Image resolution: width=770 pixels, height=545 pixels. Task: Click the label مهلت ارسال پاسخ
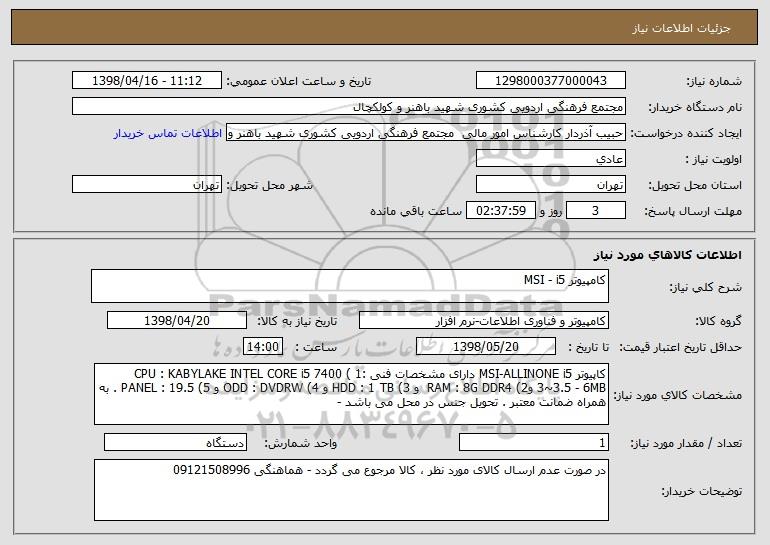click(693, 211)
